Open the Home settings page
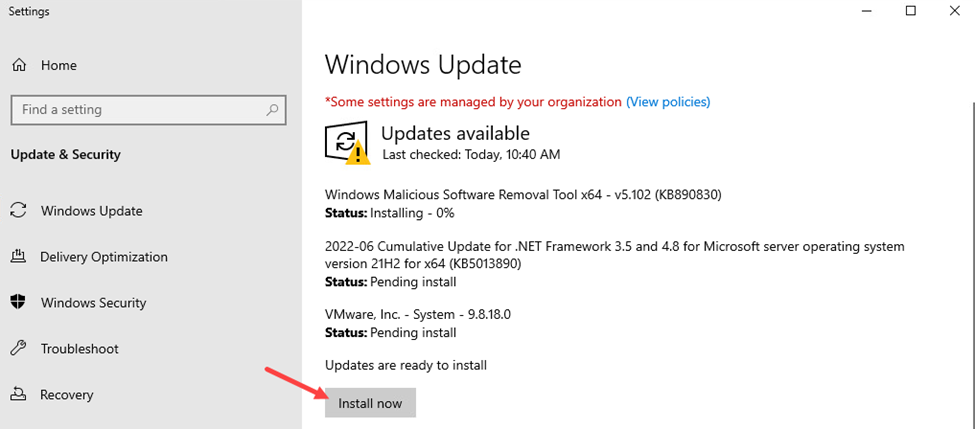 tap(59, 65)
